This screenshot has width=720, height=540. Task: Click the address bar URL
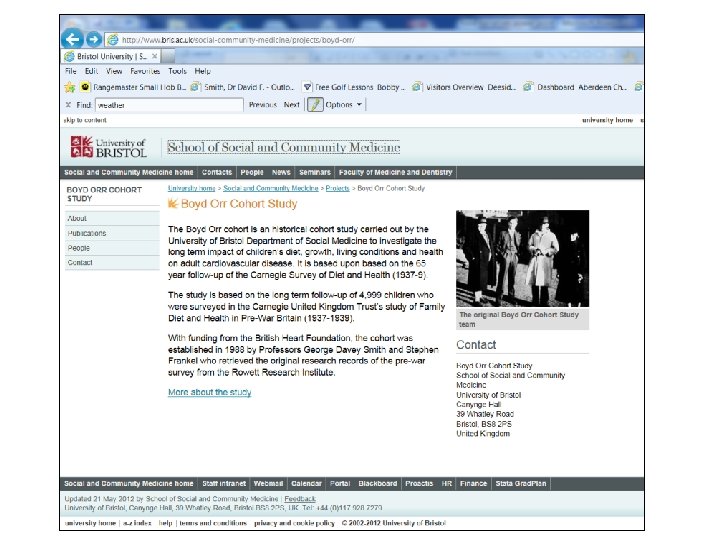point(238,40)
